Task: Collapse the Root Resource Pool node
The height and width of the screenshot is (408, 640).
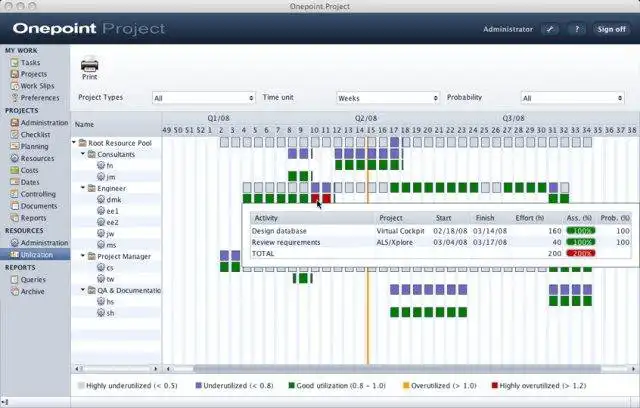Action: pyautogui.click(x=74, y=142)
